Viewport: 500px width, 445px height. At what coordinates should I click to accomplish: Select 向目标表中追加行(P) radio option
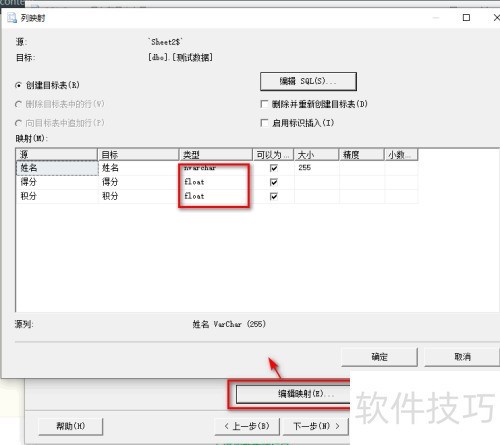click(18, 123)
